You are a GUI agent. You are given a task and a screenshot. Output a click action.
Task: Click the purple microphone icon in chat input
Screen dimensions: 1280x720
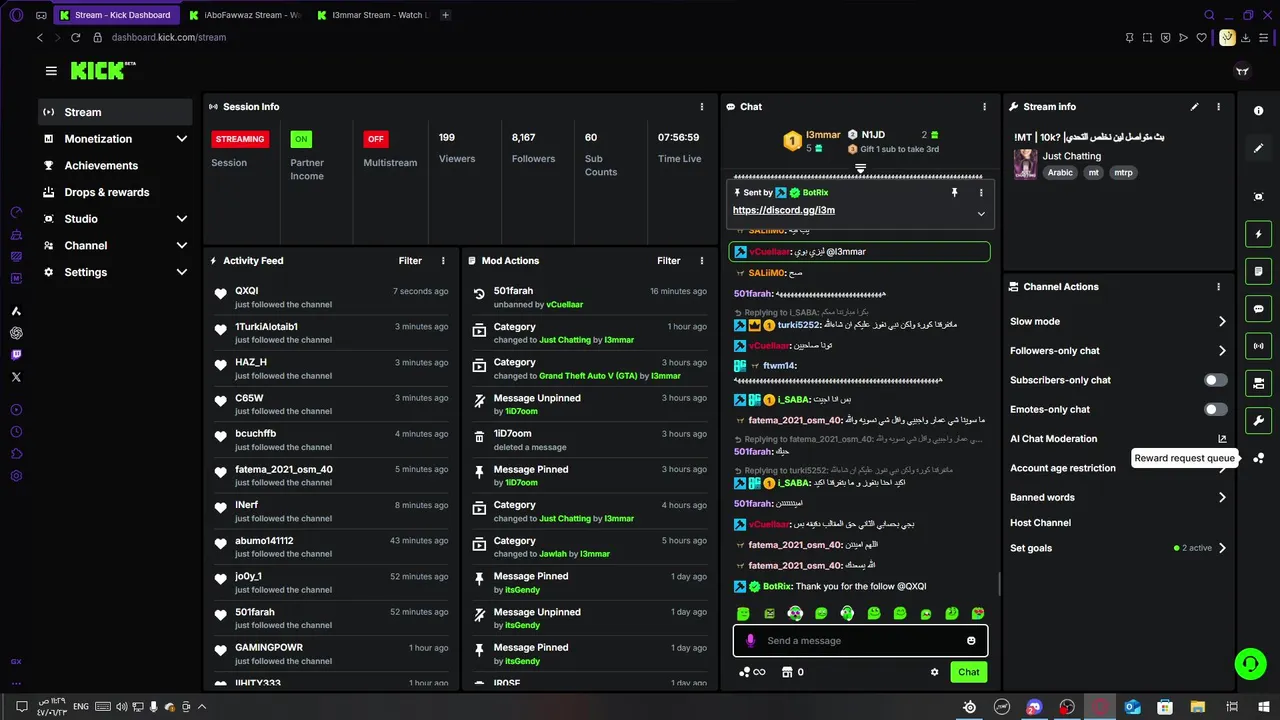click(750, 641)
